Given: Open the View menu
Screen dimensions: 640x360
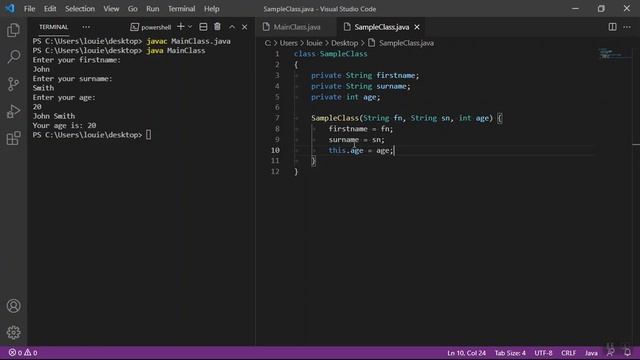Looking at the screenshot, I should pos(111,9).
